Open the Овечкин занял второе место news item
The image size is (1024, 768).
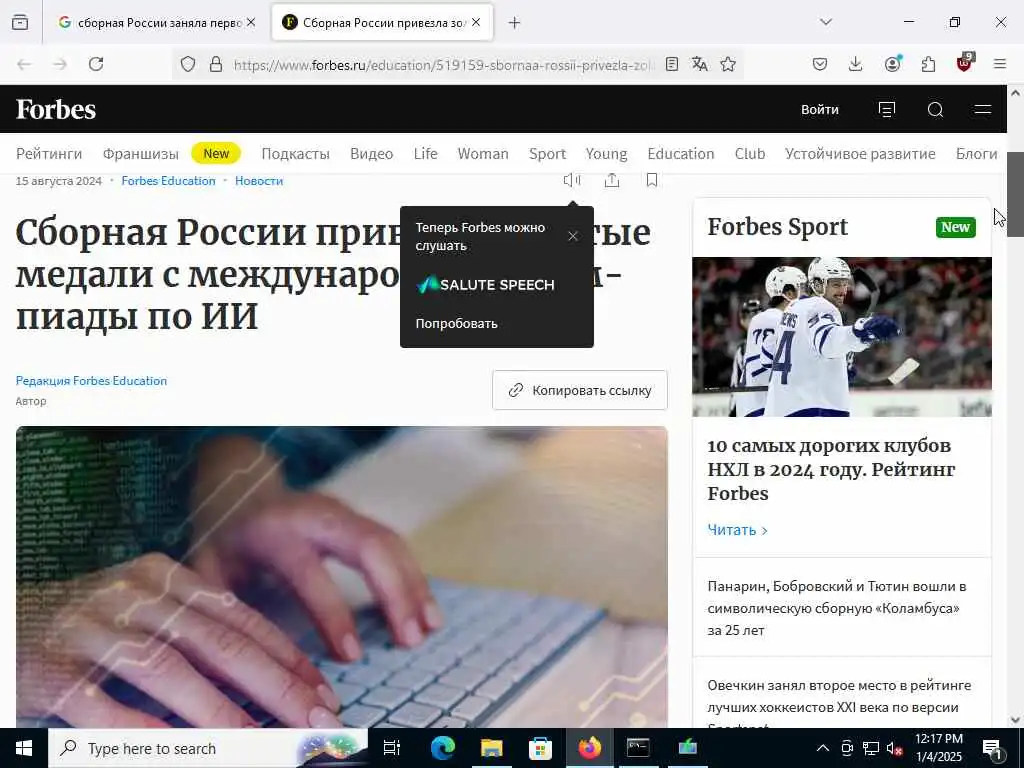coord(839,705)
